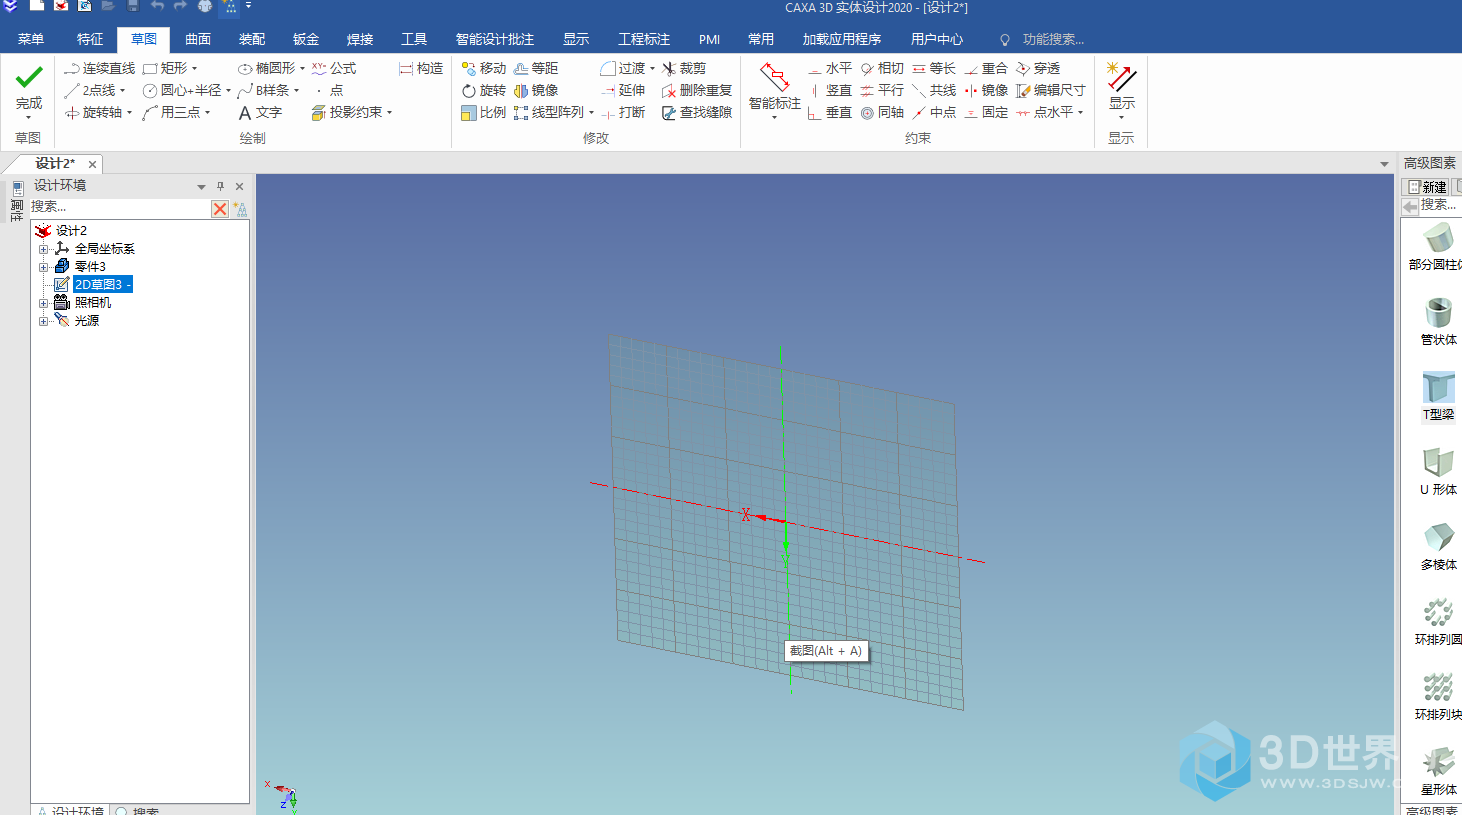Open dropdown arrow next to 点水平
1462x815 pixels.
(1081, 113)
